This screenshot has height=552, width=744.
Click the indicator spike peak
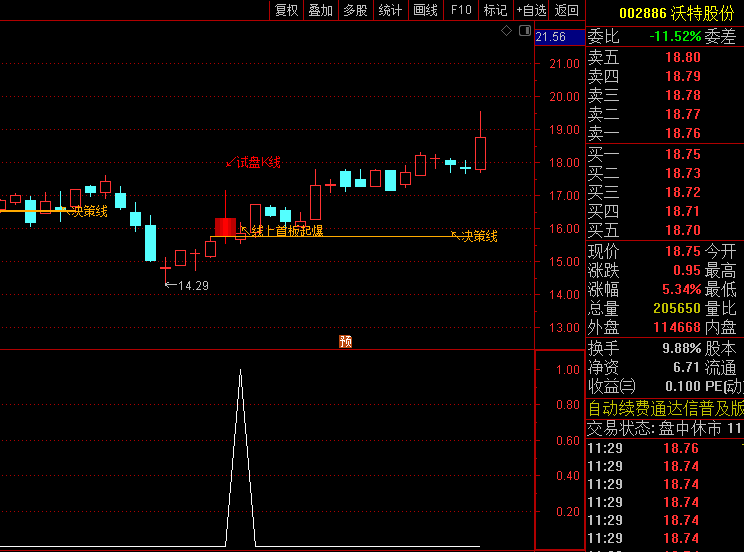241,370
